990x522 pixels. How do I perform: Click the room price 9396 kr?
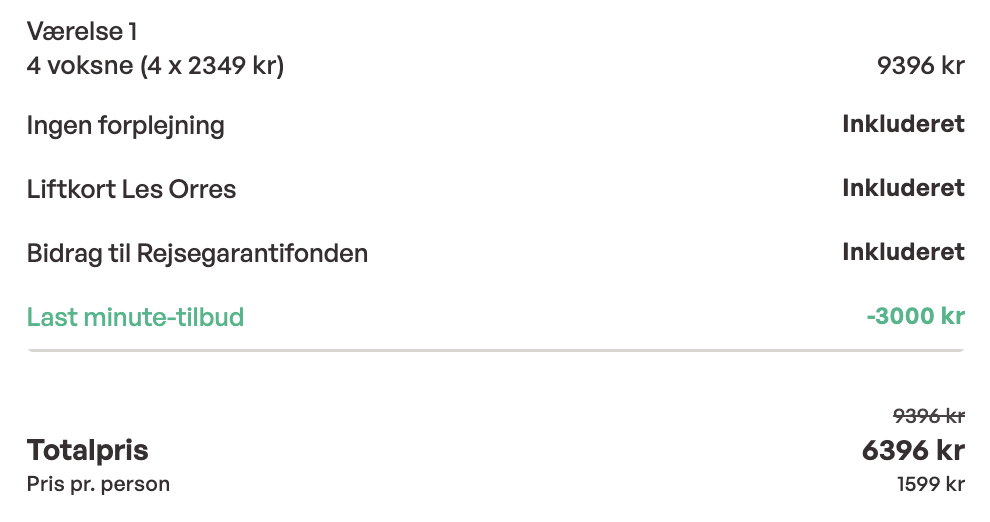click(x=920, y=67)
